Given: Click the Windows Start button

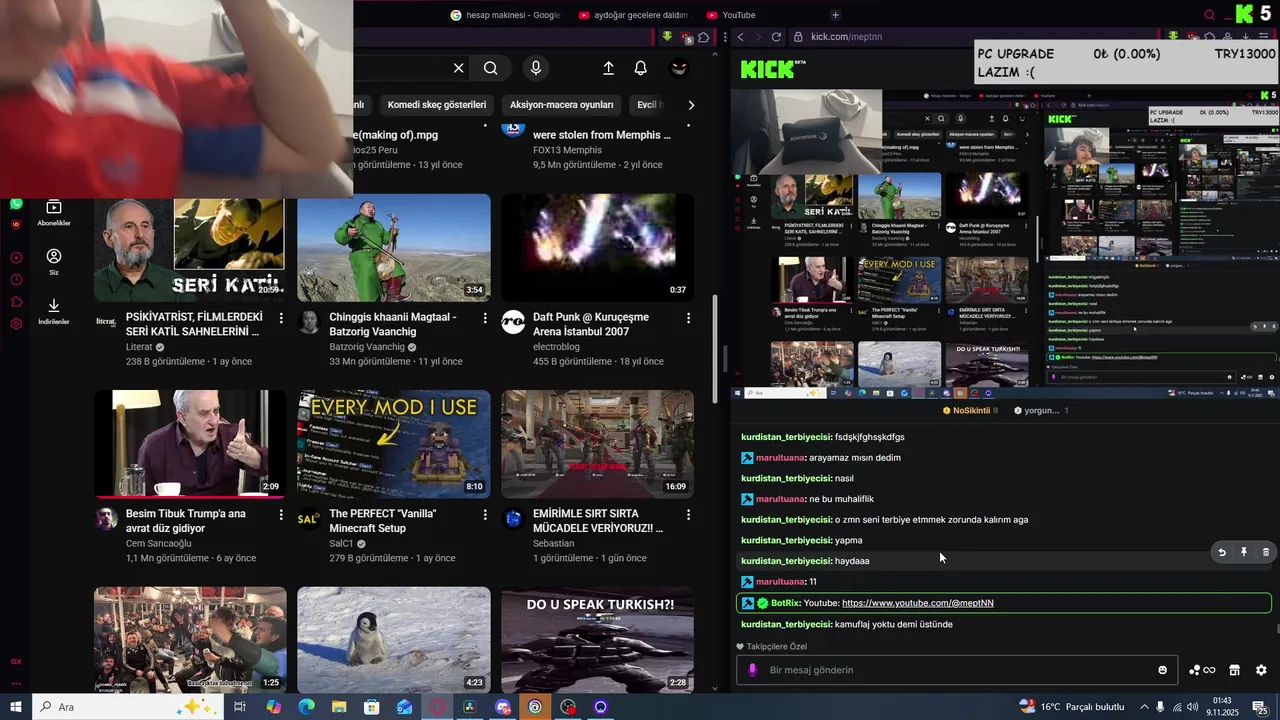Looking at the screenshot, I should click(16, 707).
